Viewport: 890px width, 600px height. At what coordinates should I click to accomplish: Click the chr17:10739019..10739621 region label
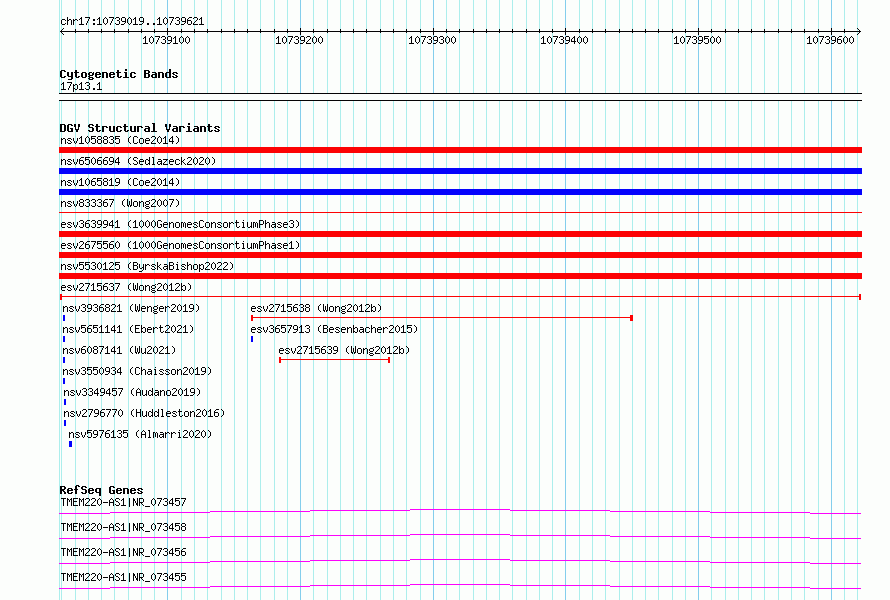132,21
